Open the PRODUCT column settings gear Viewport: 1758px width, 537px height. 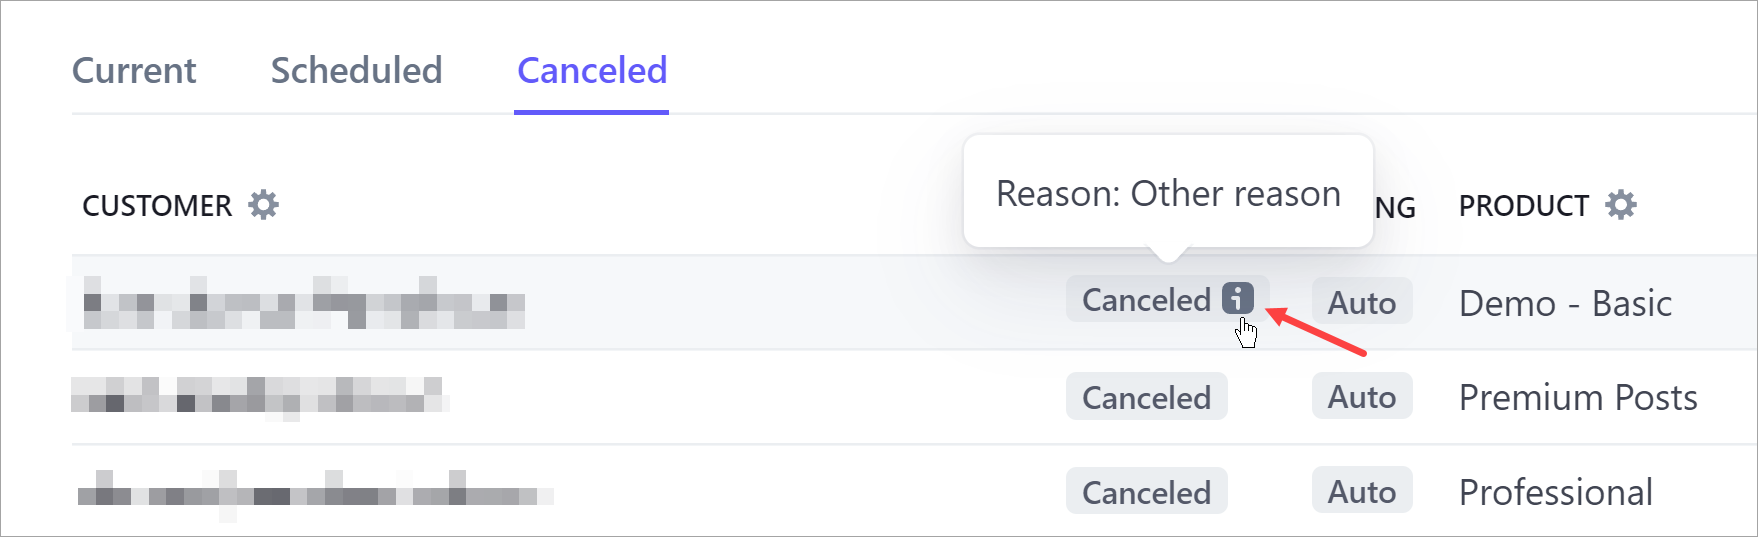[x=1620, y=205]
